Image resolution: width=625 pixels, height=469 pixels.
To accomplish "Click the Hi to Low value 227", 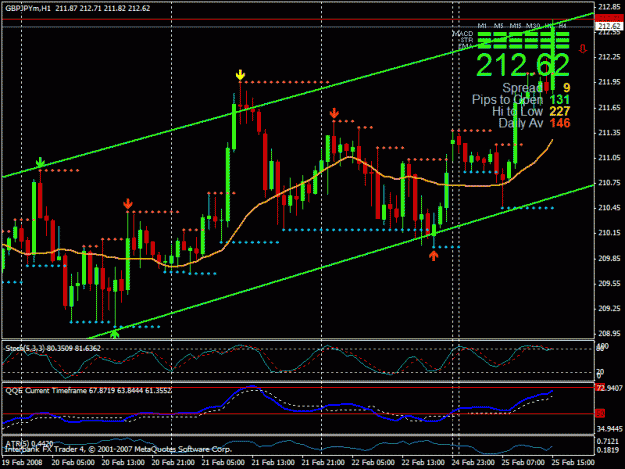I will point(560,111).
